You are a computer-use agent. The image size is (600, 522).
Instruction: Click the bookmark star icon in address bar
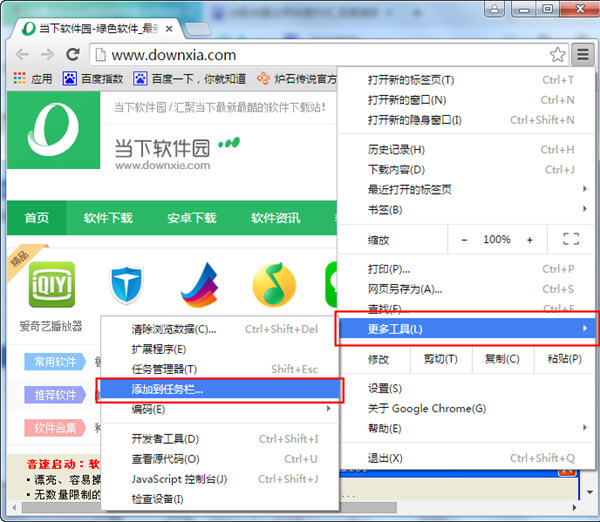point(557,55)
